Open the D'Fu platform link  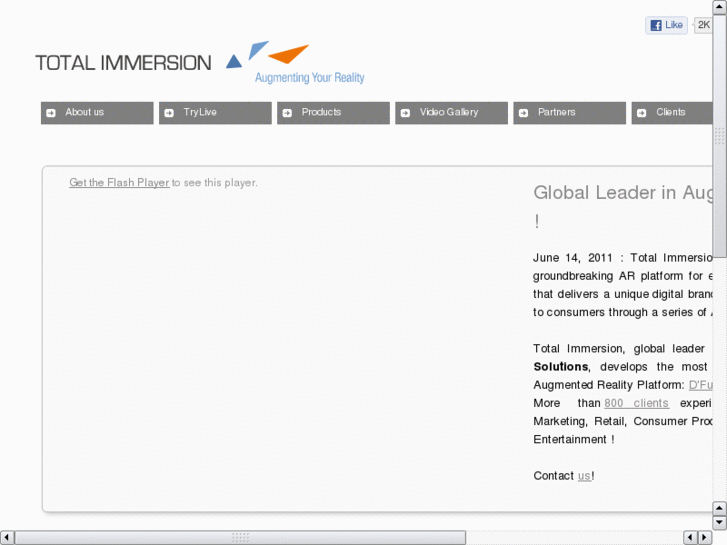point(701,385)
